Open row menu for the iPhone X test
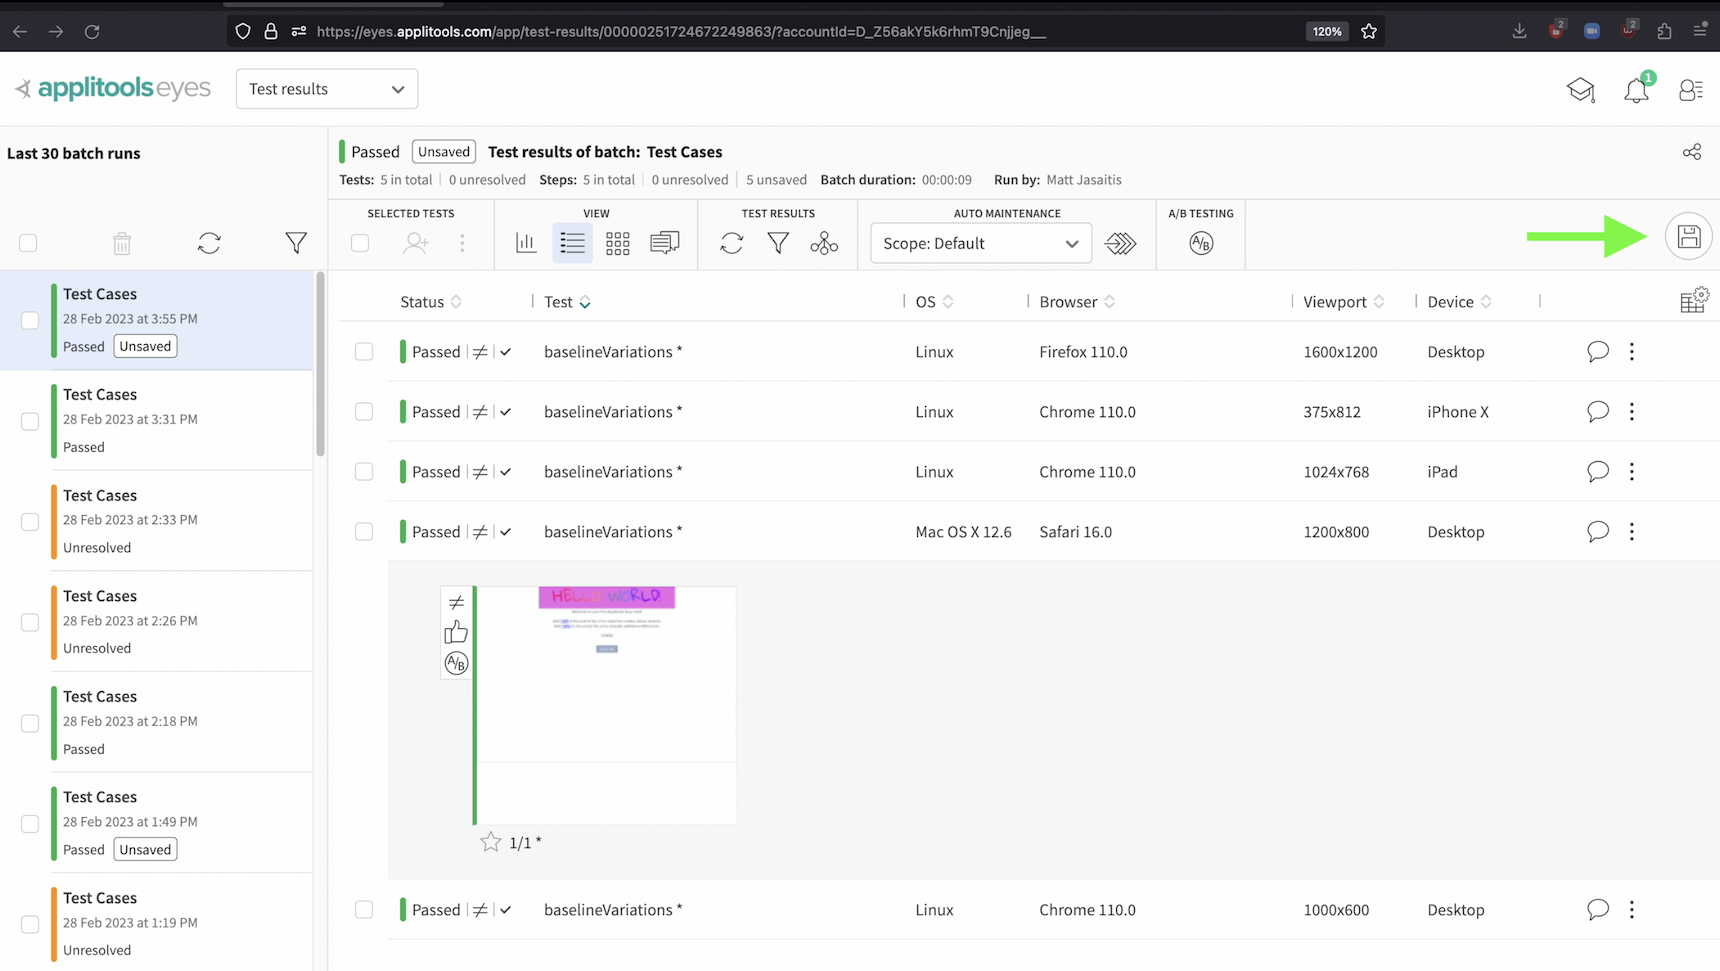The image size is (1720, 971). click(x=1632, y=411)
